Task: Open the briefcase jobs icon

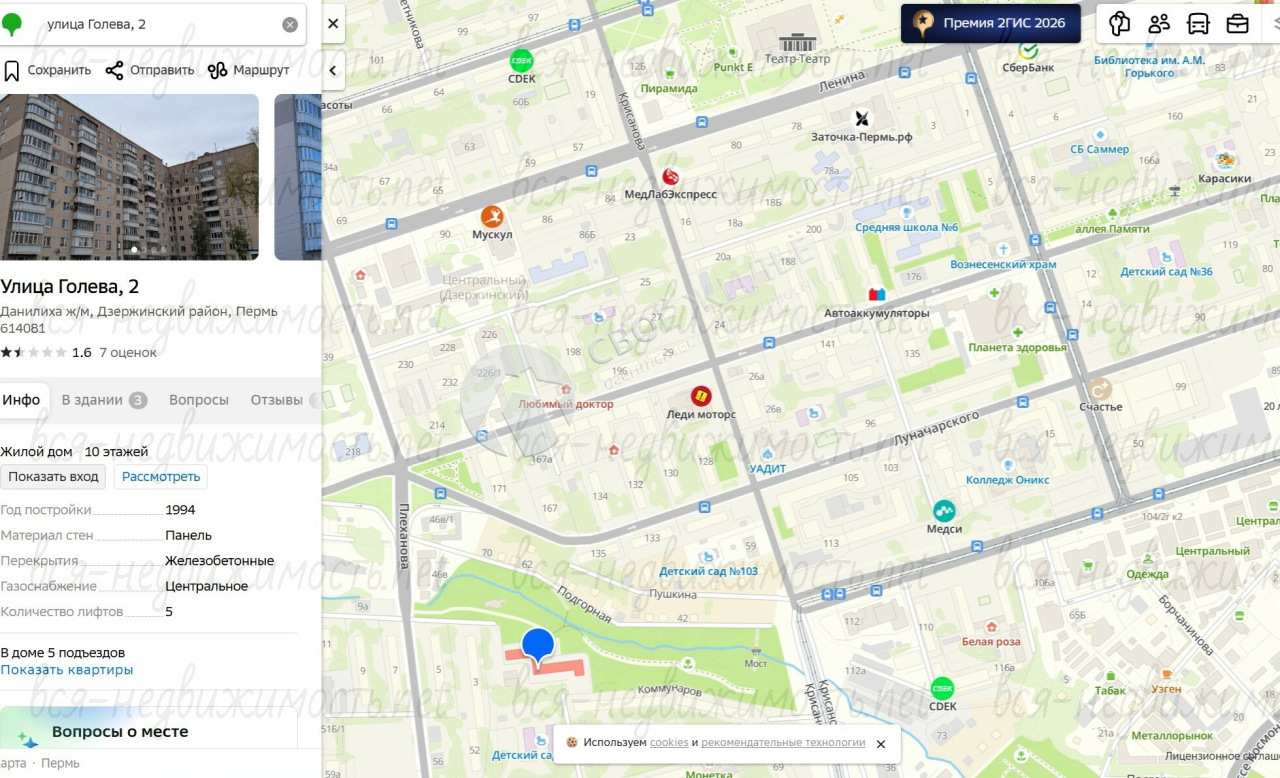Action: pos(1238,23)
